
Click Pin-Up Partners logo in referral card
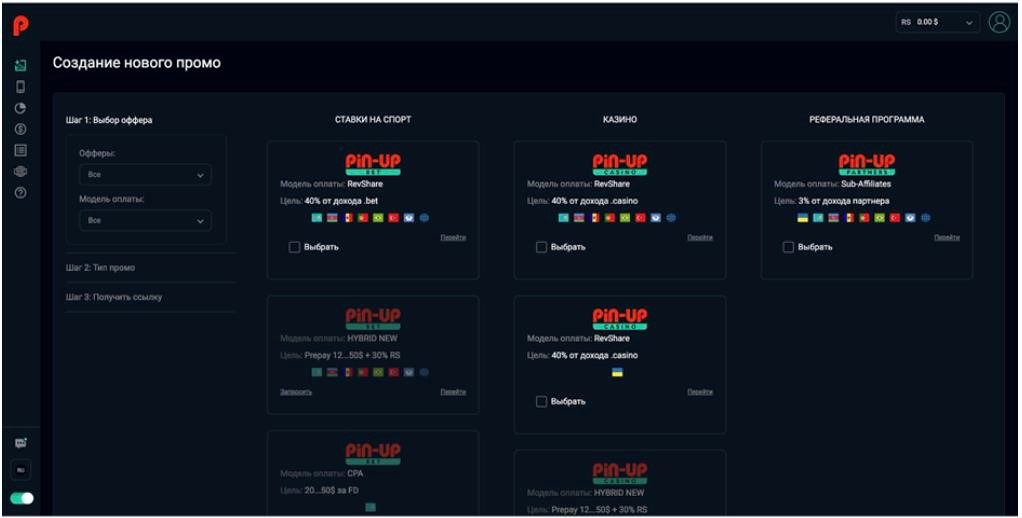coord(867,164)
